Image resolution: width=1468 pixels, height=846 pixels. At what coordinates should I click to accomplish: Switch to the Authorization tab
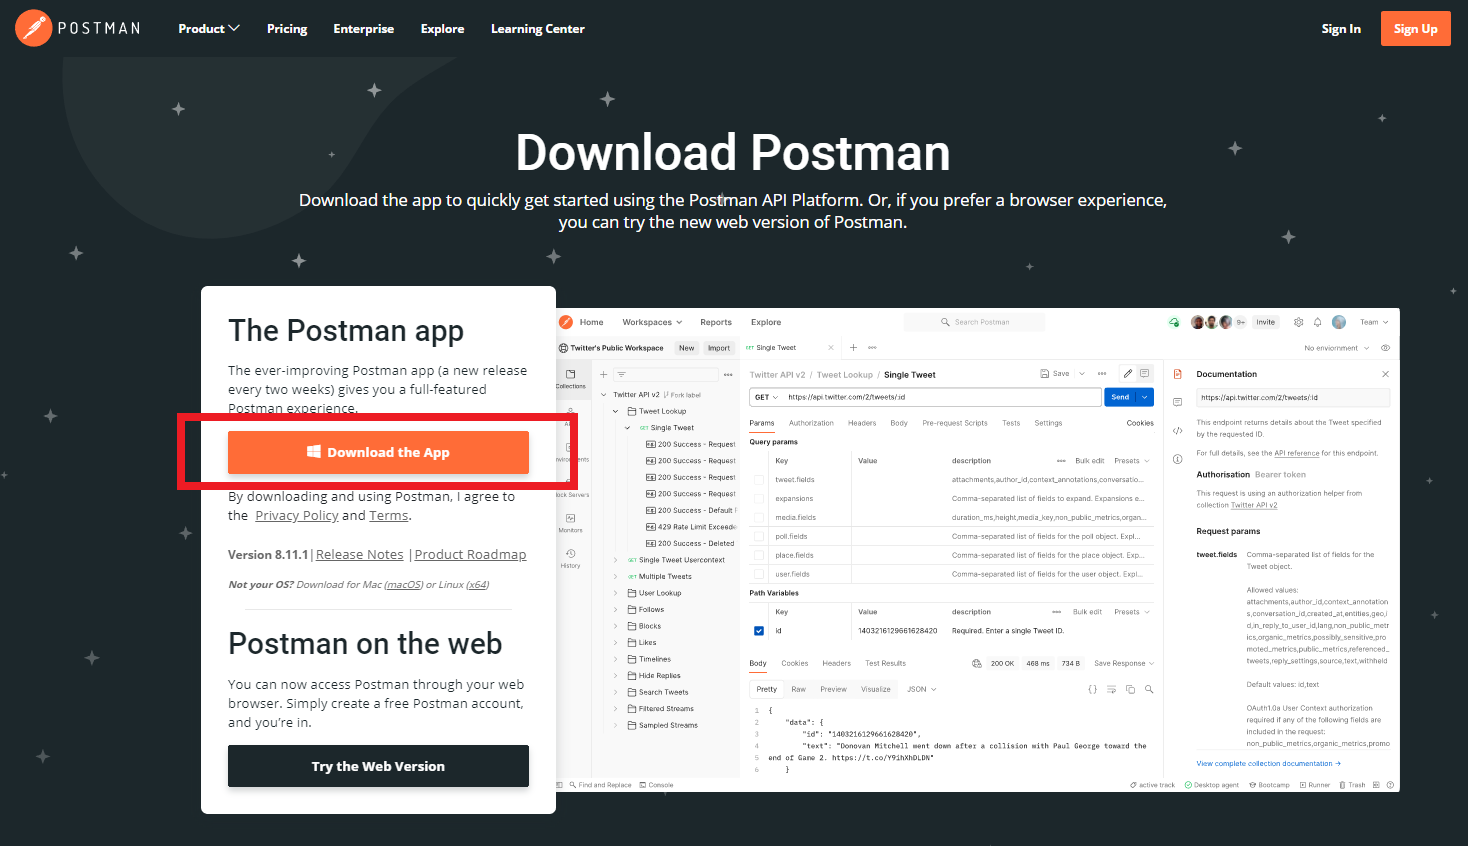coord(811,423)
